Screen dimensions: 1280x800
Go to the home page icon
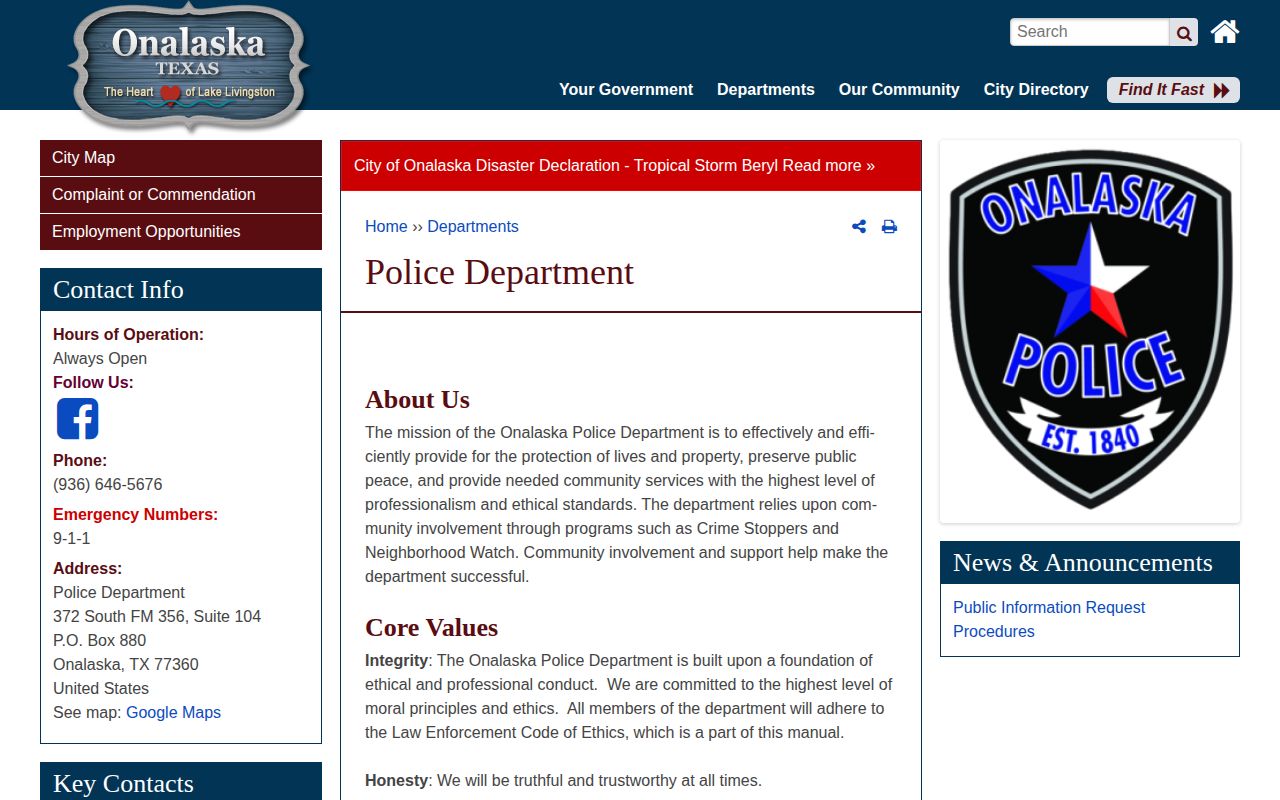1225,32
